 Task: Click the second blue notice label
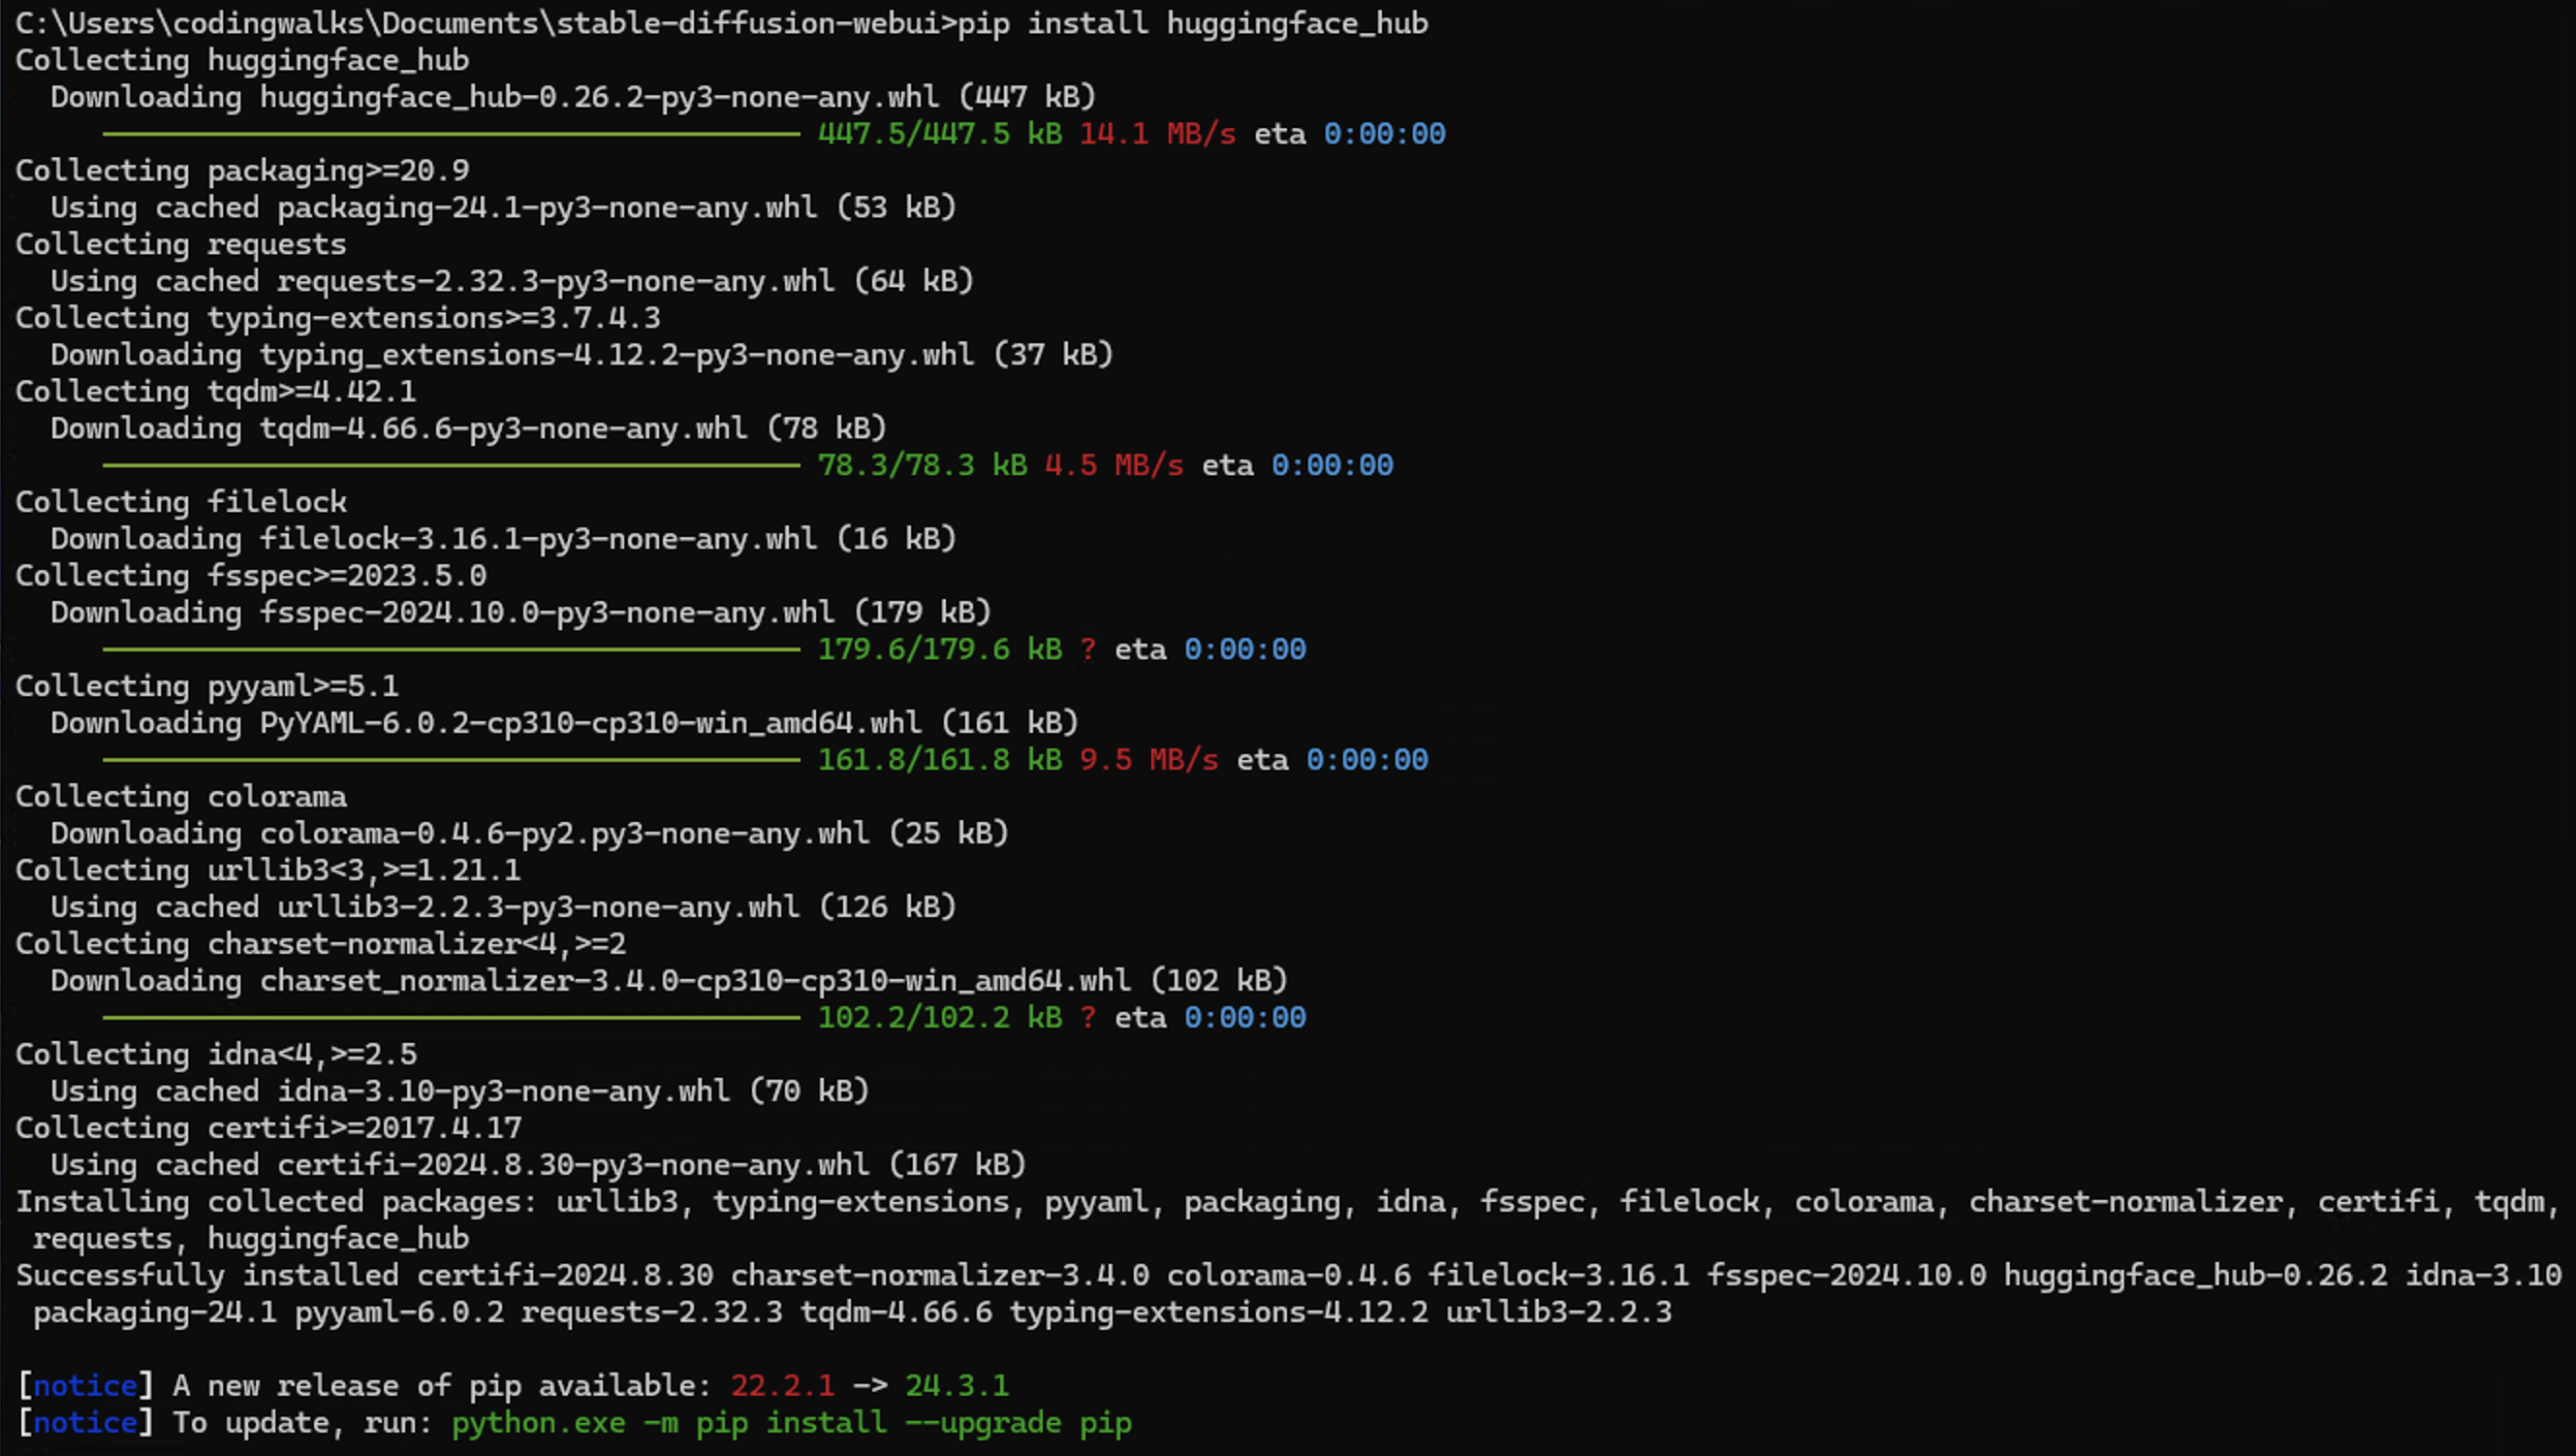(x=85, y=1422)
